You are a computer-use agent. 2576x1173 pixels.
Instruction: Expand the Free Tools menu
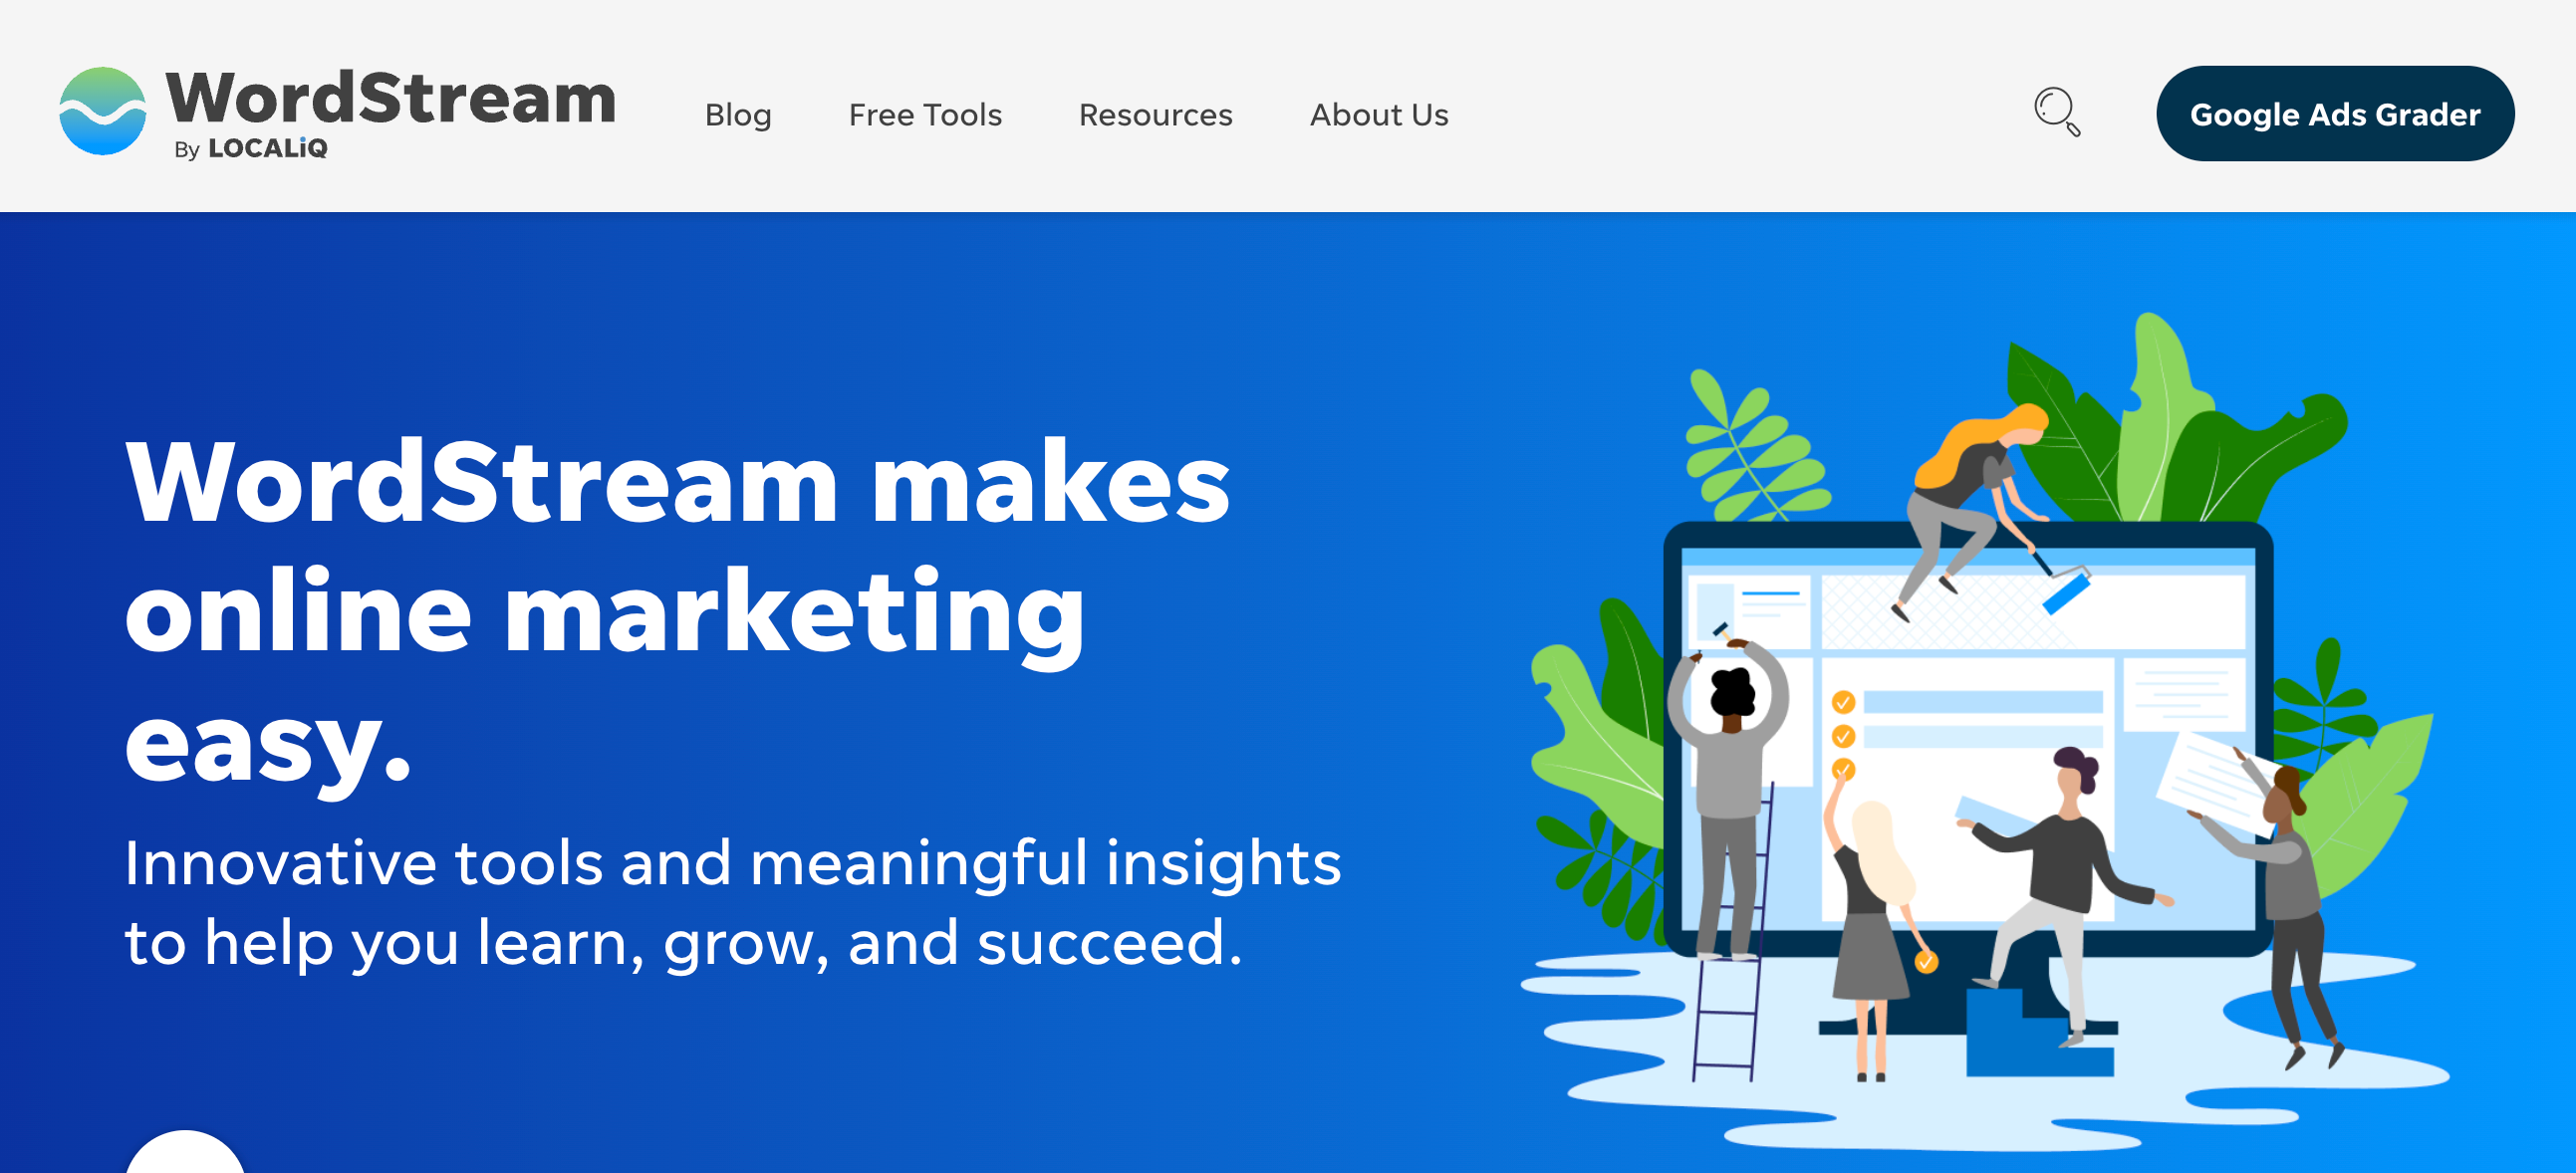(925, 115)
